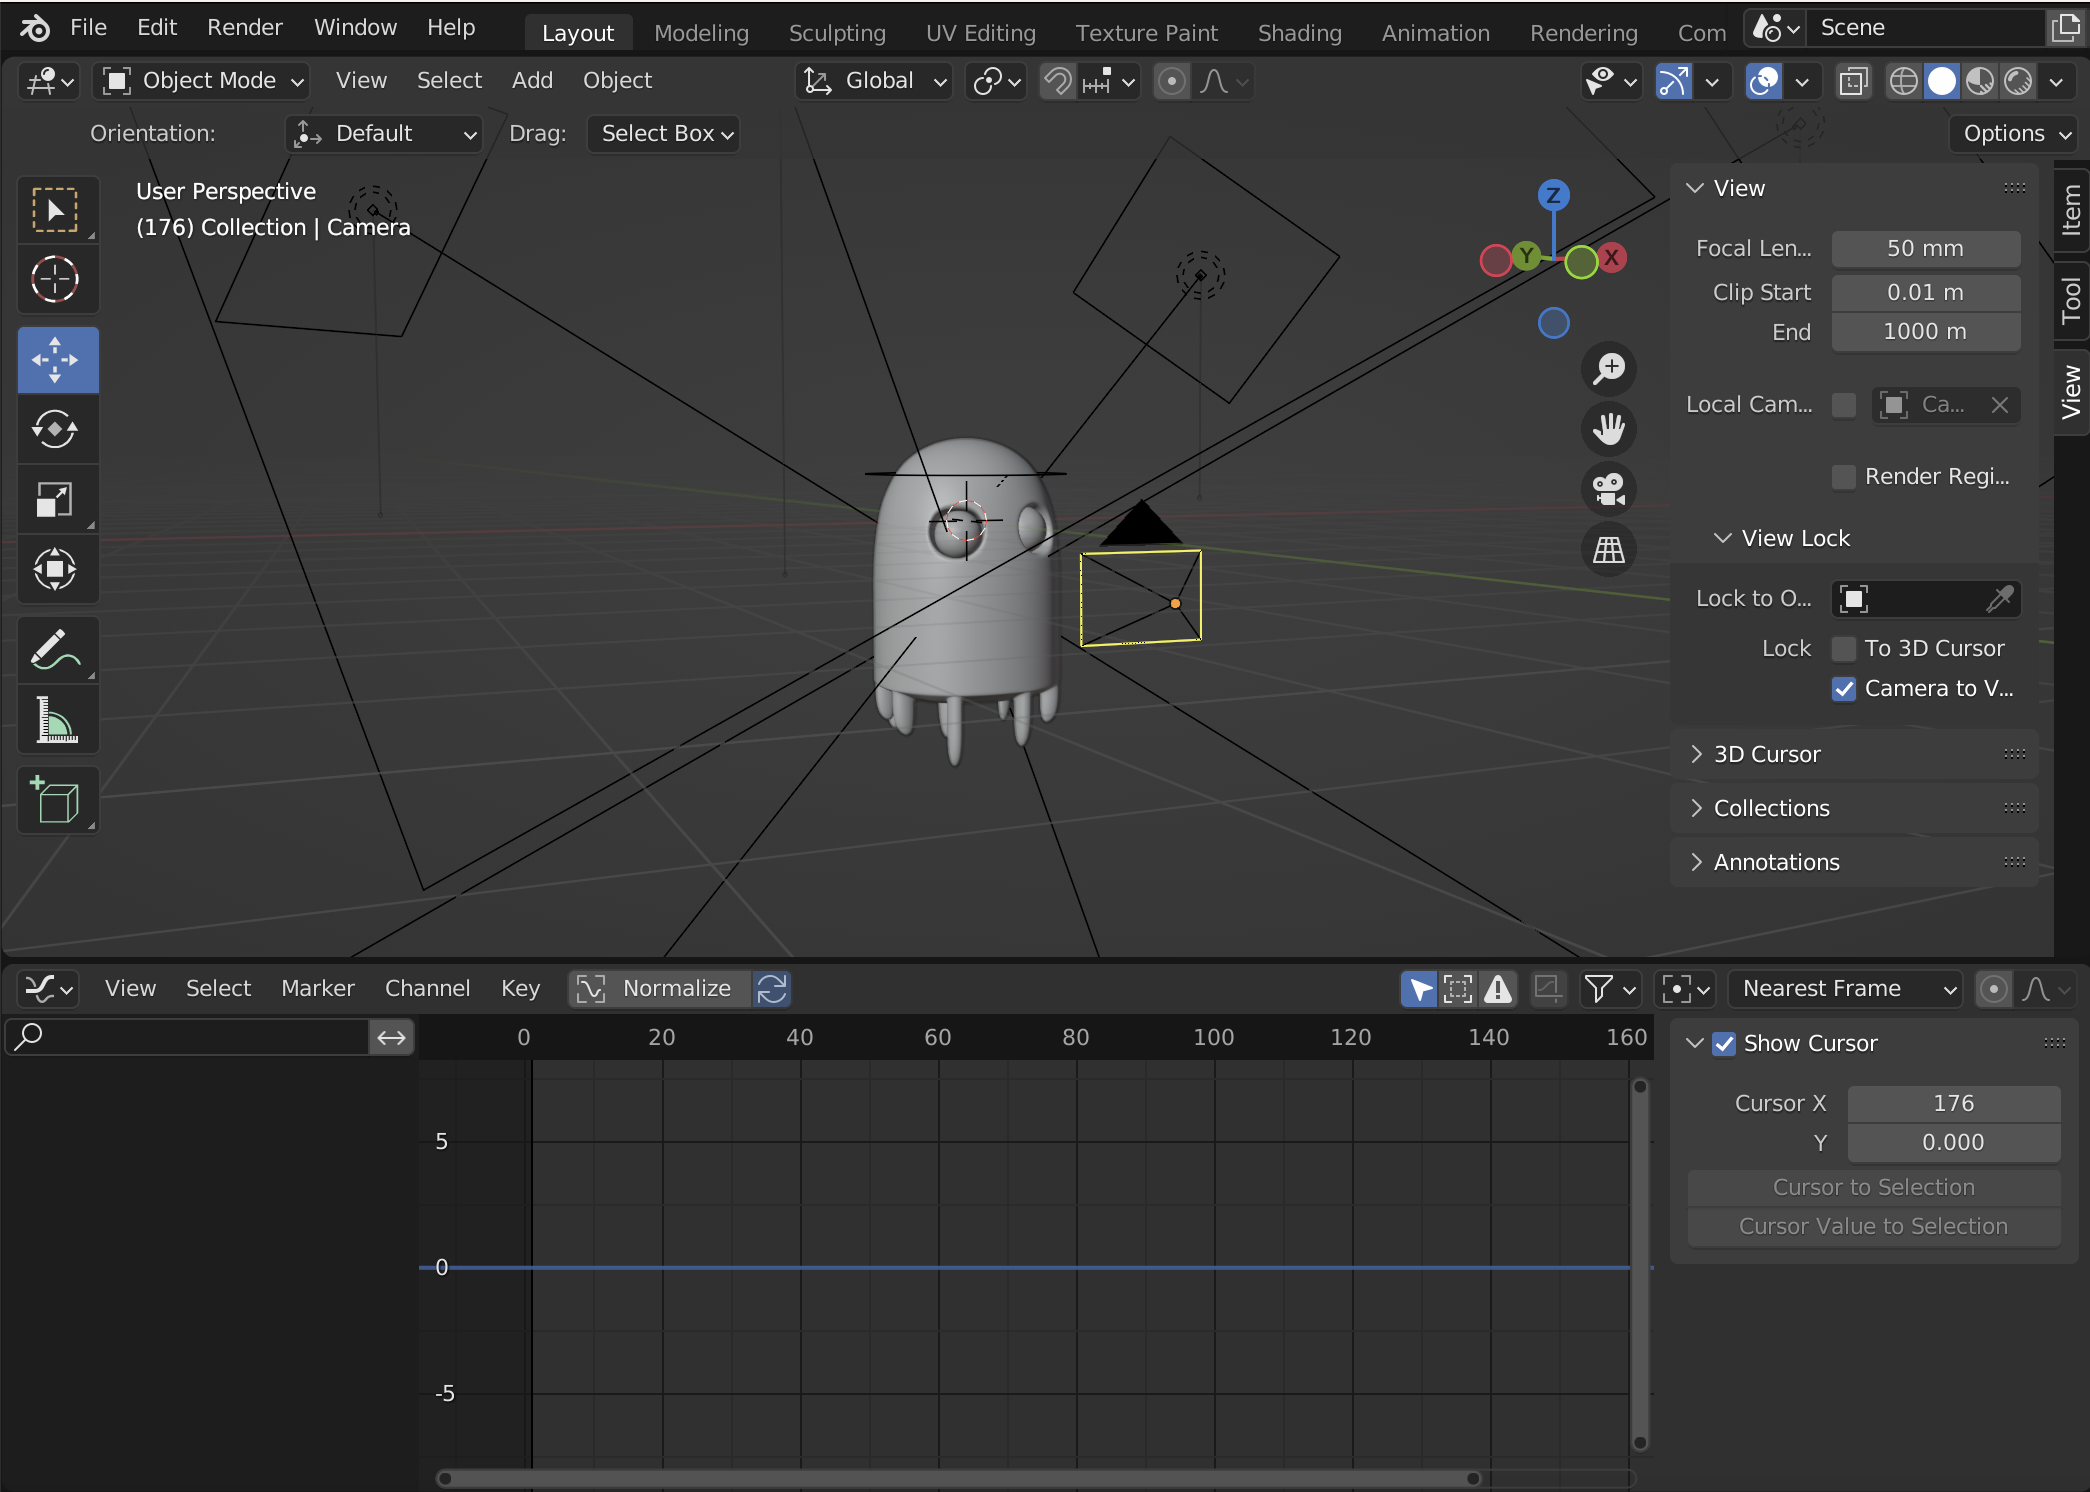The image size is (2090, 1492).
Task: Switch to orthographic grid view icon
Action: pyautogui.click(x=1608, y=550)
